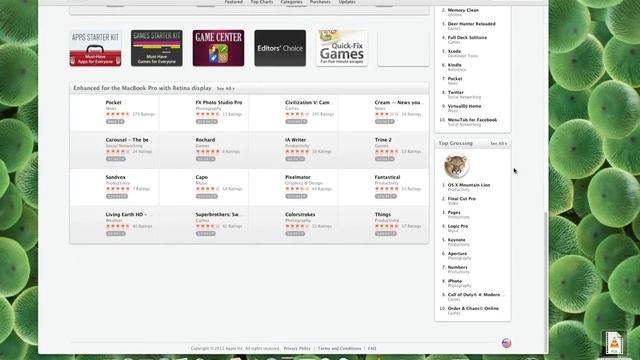Click the App Store vertical scrollbar thumb
The height and width of the screenshot is (360, 640).
click(x=546, y=282)
